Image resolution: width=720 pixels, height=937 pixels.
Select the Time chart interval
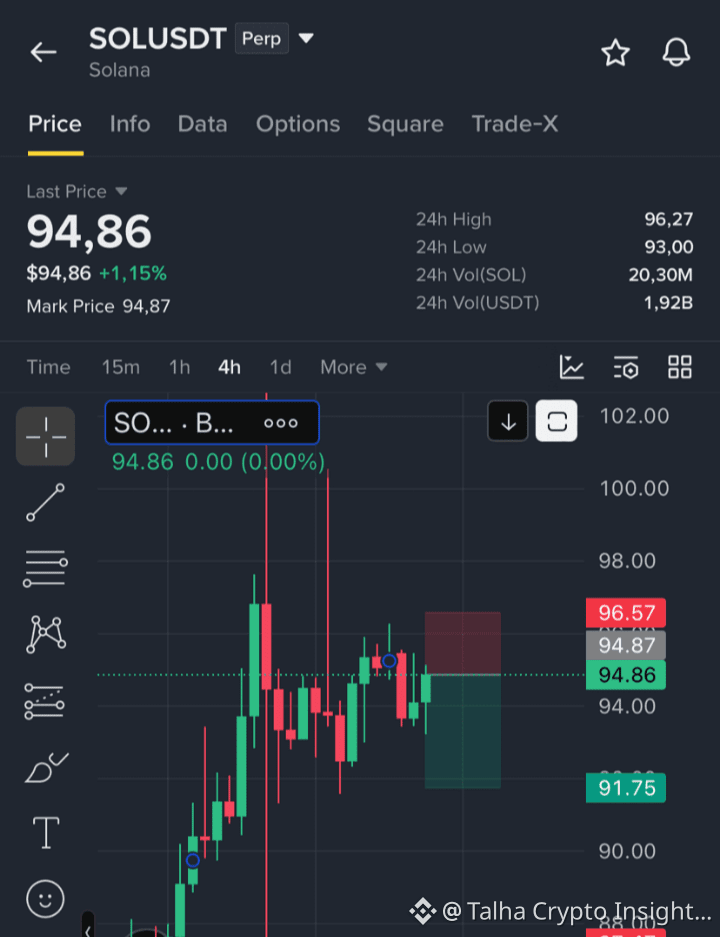(x=48, y=367)
